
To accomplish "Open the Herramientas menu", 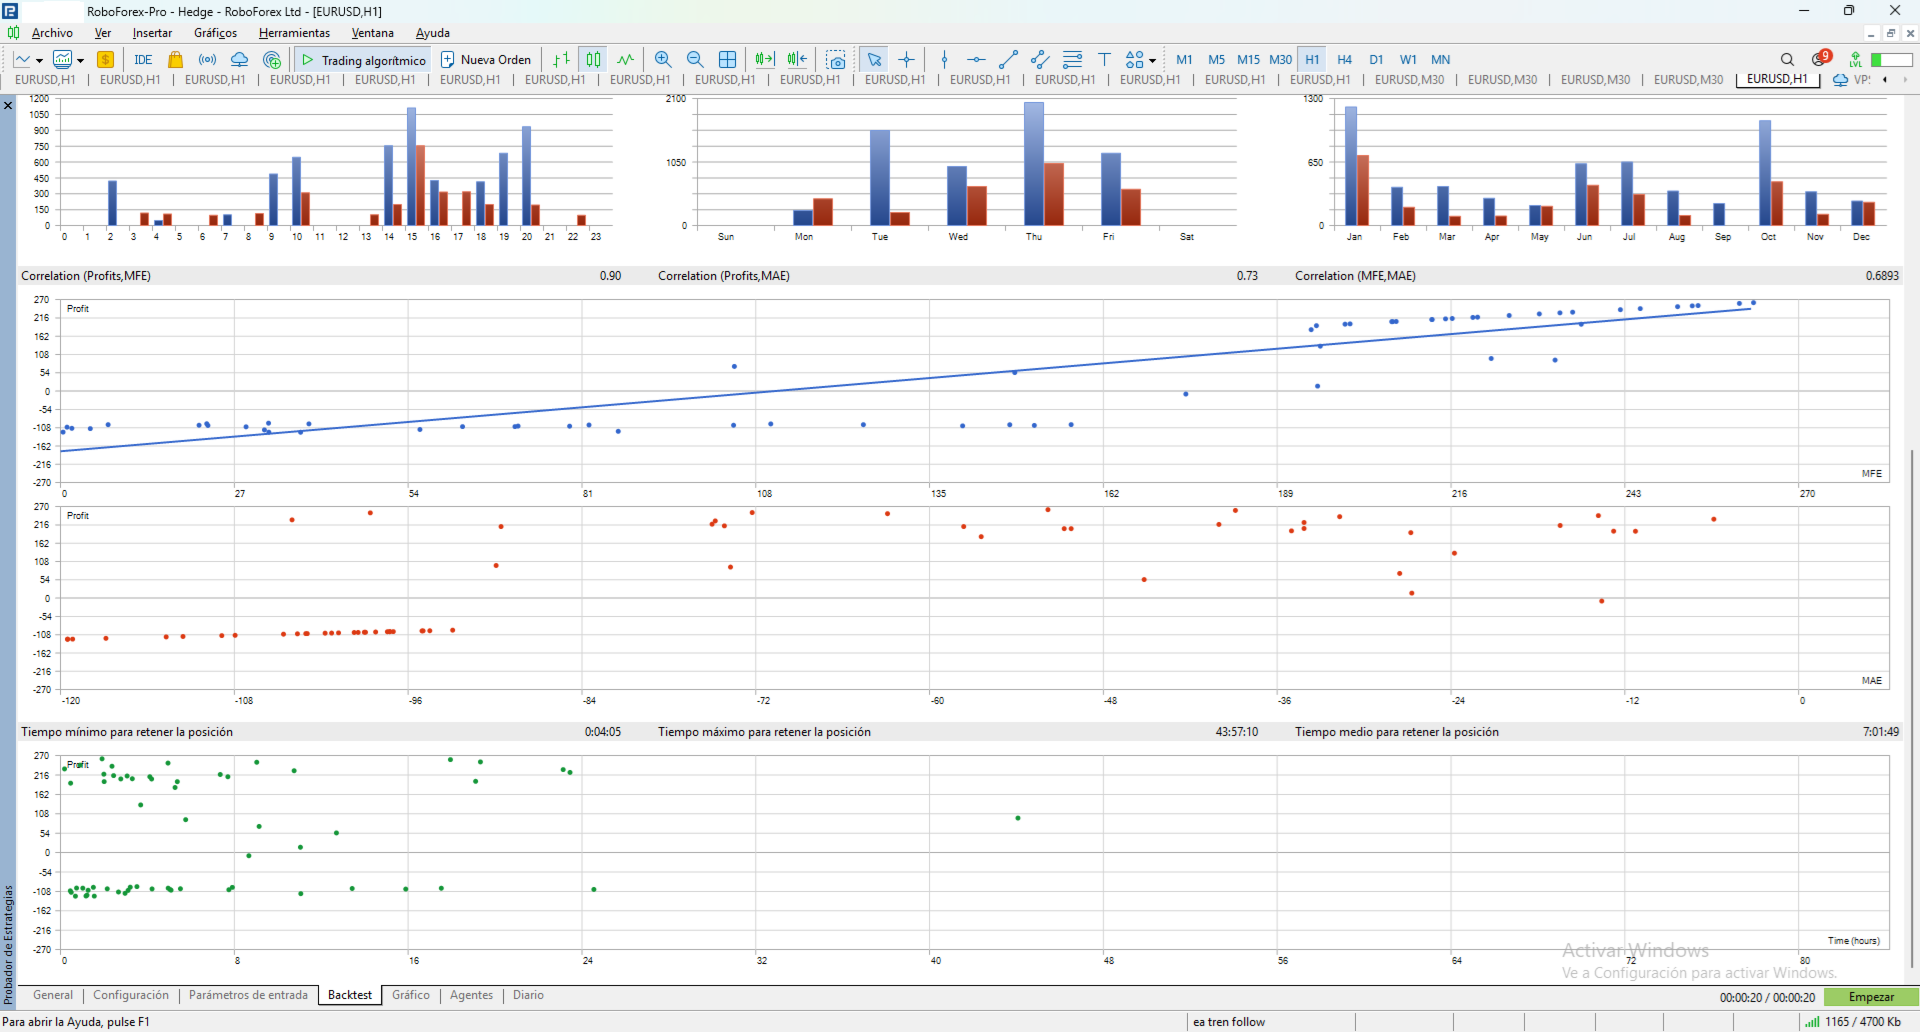I will (294, 33).
